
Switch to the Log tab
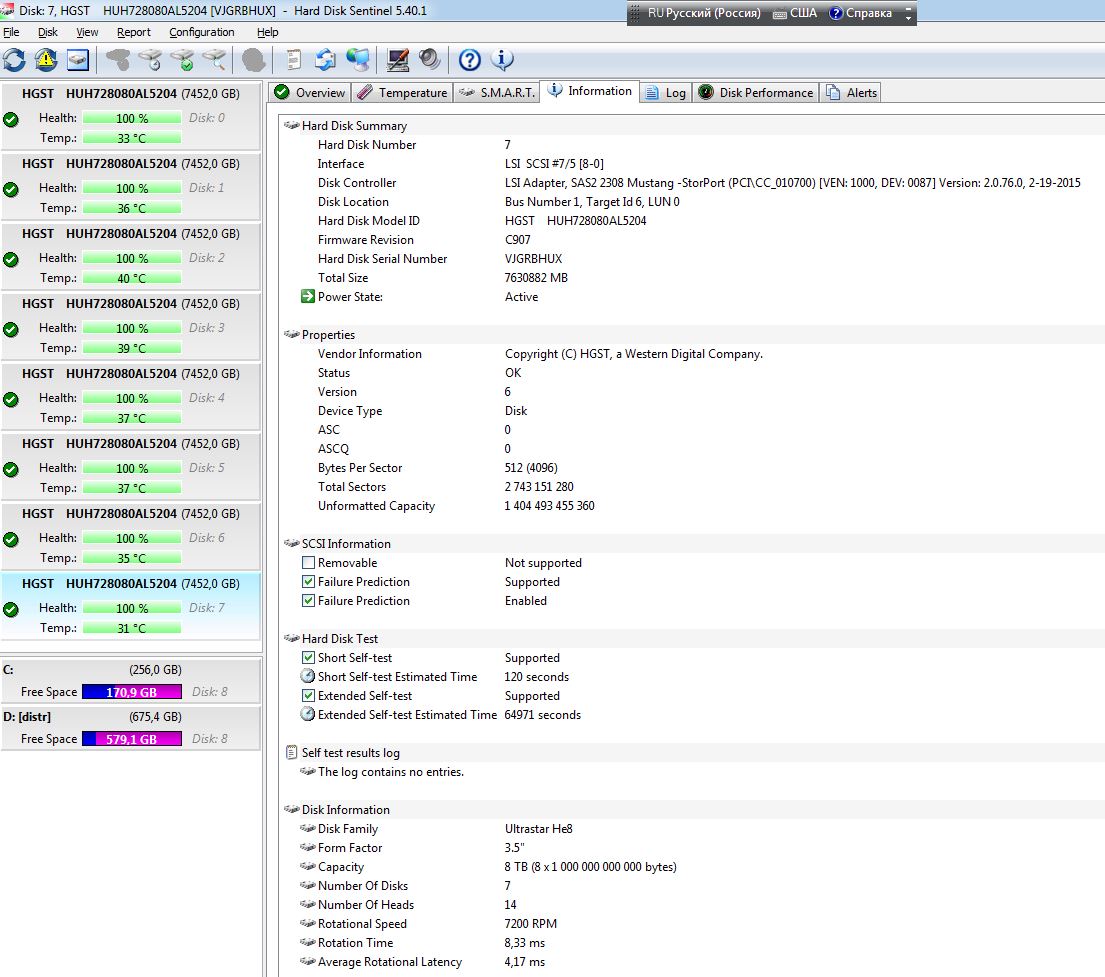tap(666, 92)
